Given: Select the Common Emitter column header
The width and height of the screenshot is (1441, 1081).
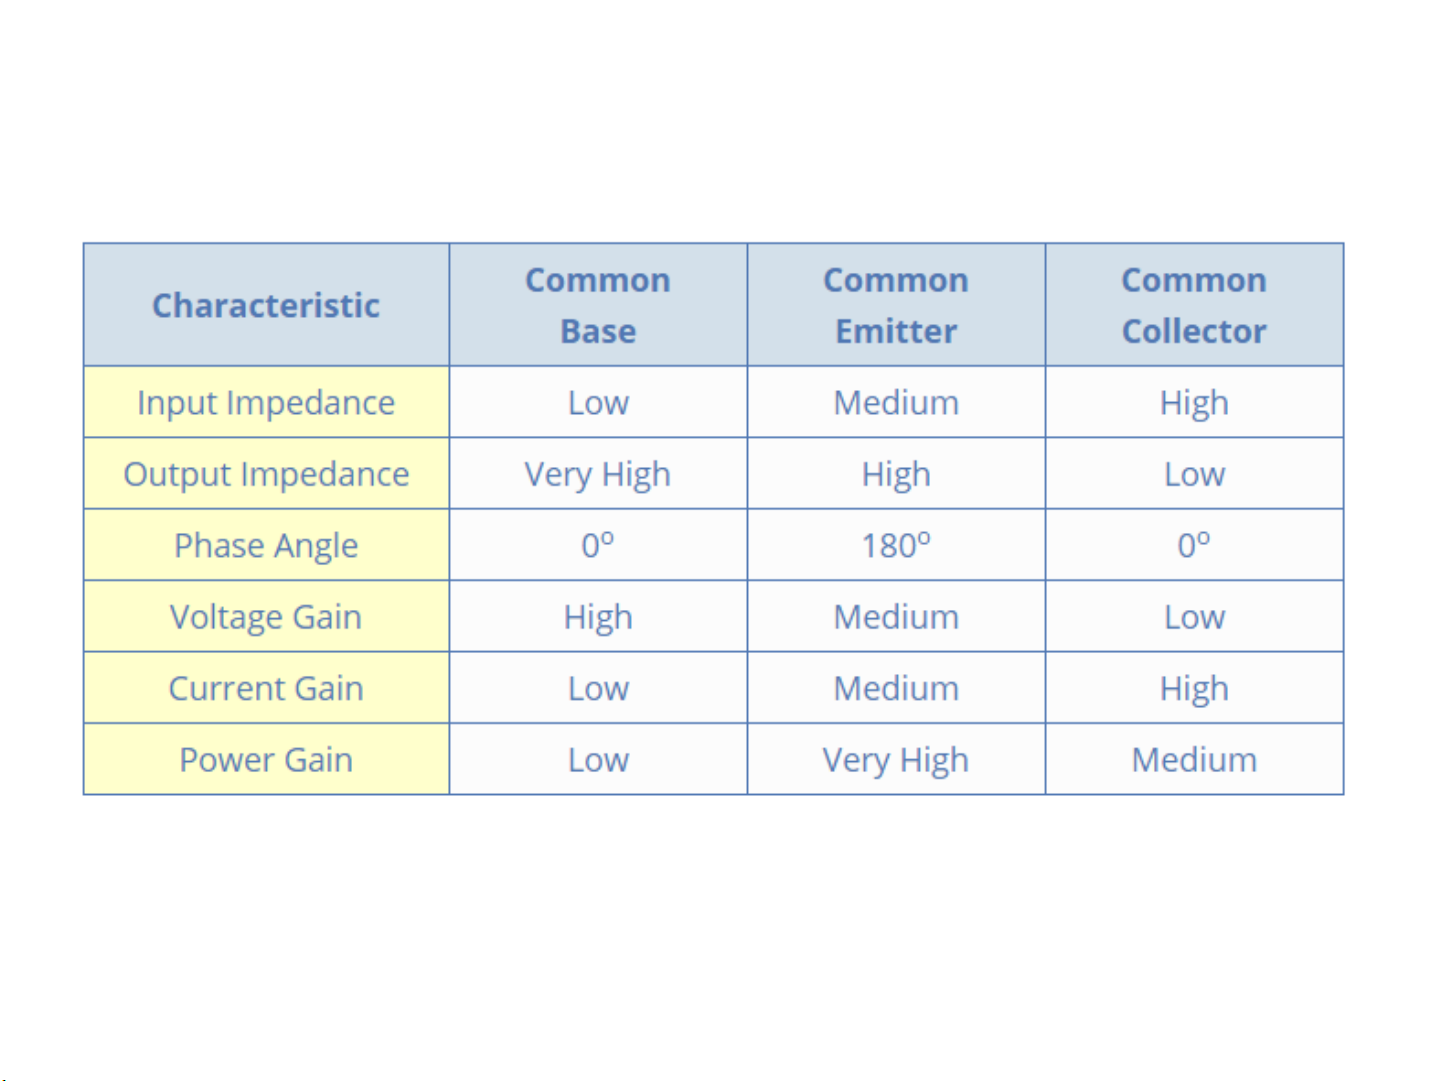Looking at the screenshot, I should tap(896, 305).
